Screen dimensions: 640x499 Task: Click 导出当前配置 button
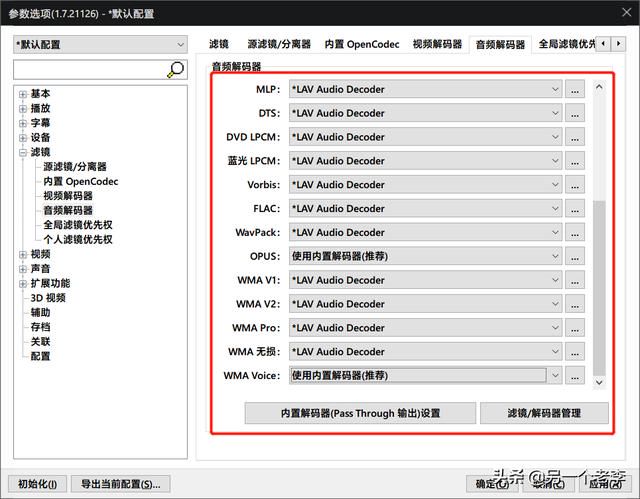(120, 484)
